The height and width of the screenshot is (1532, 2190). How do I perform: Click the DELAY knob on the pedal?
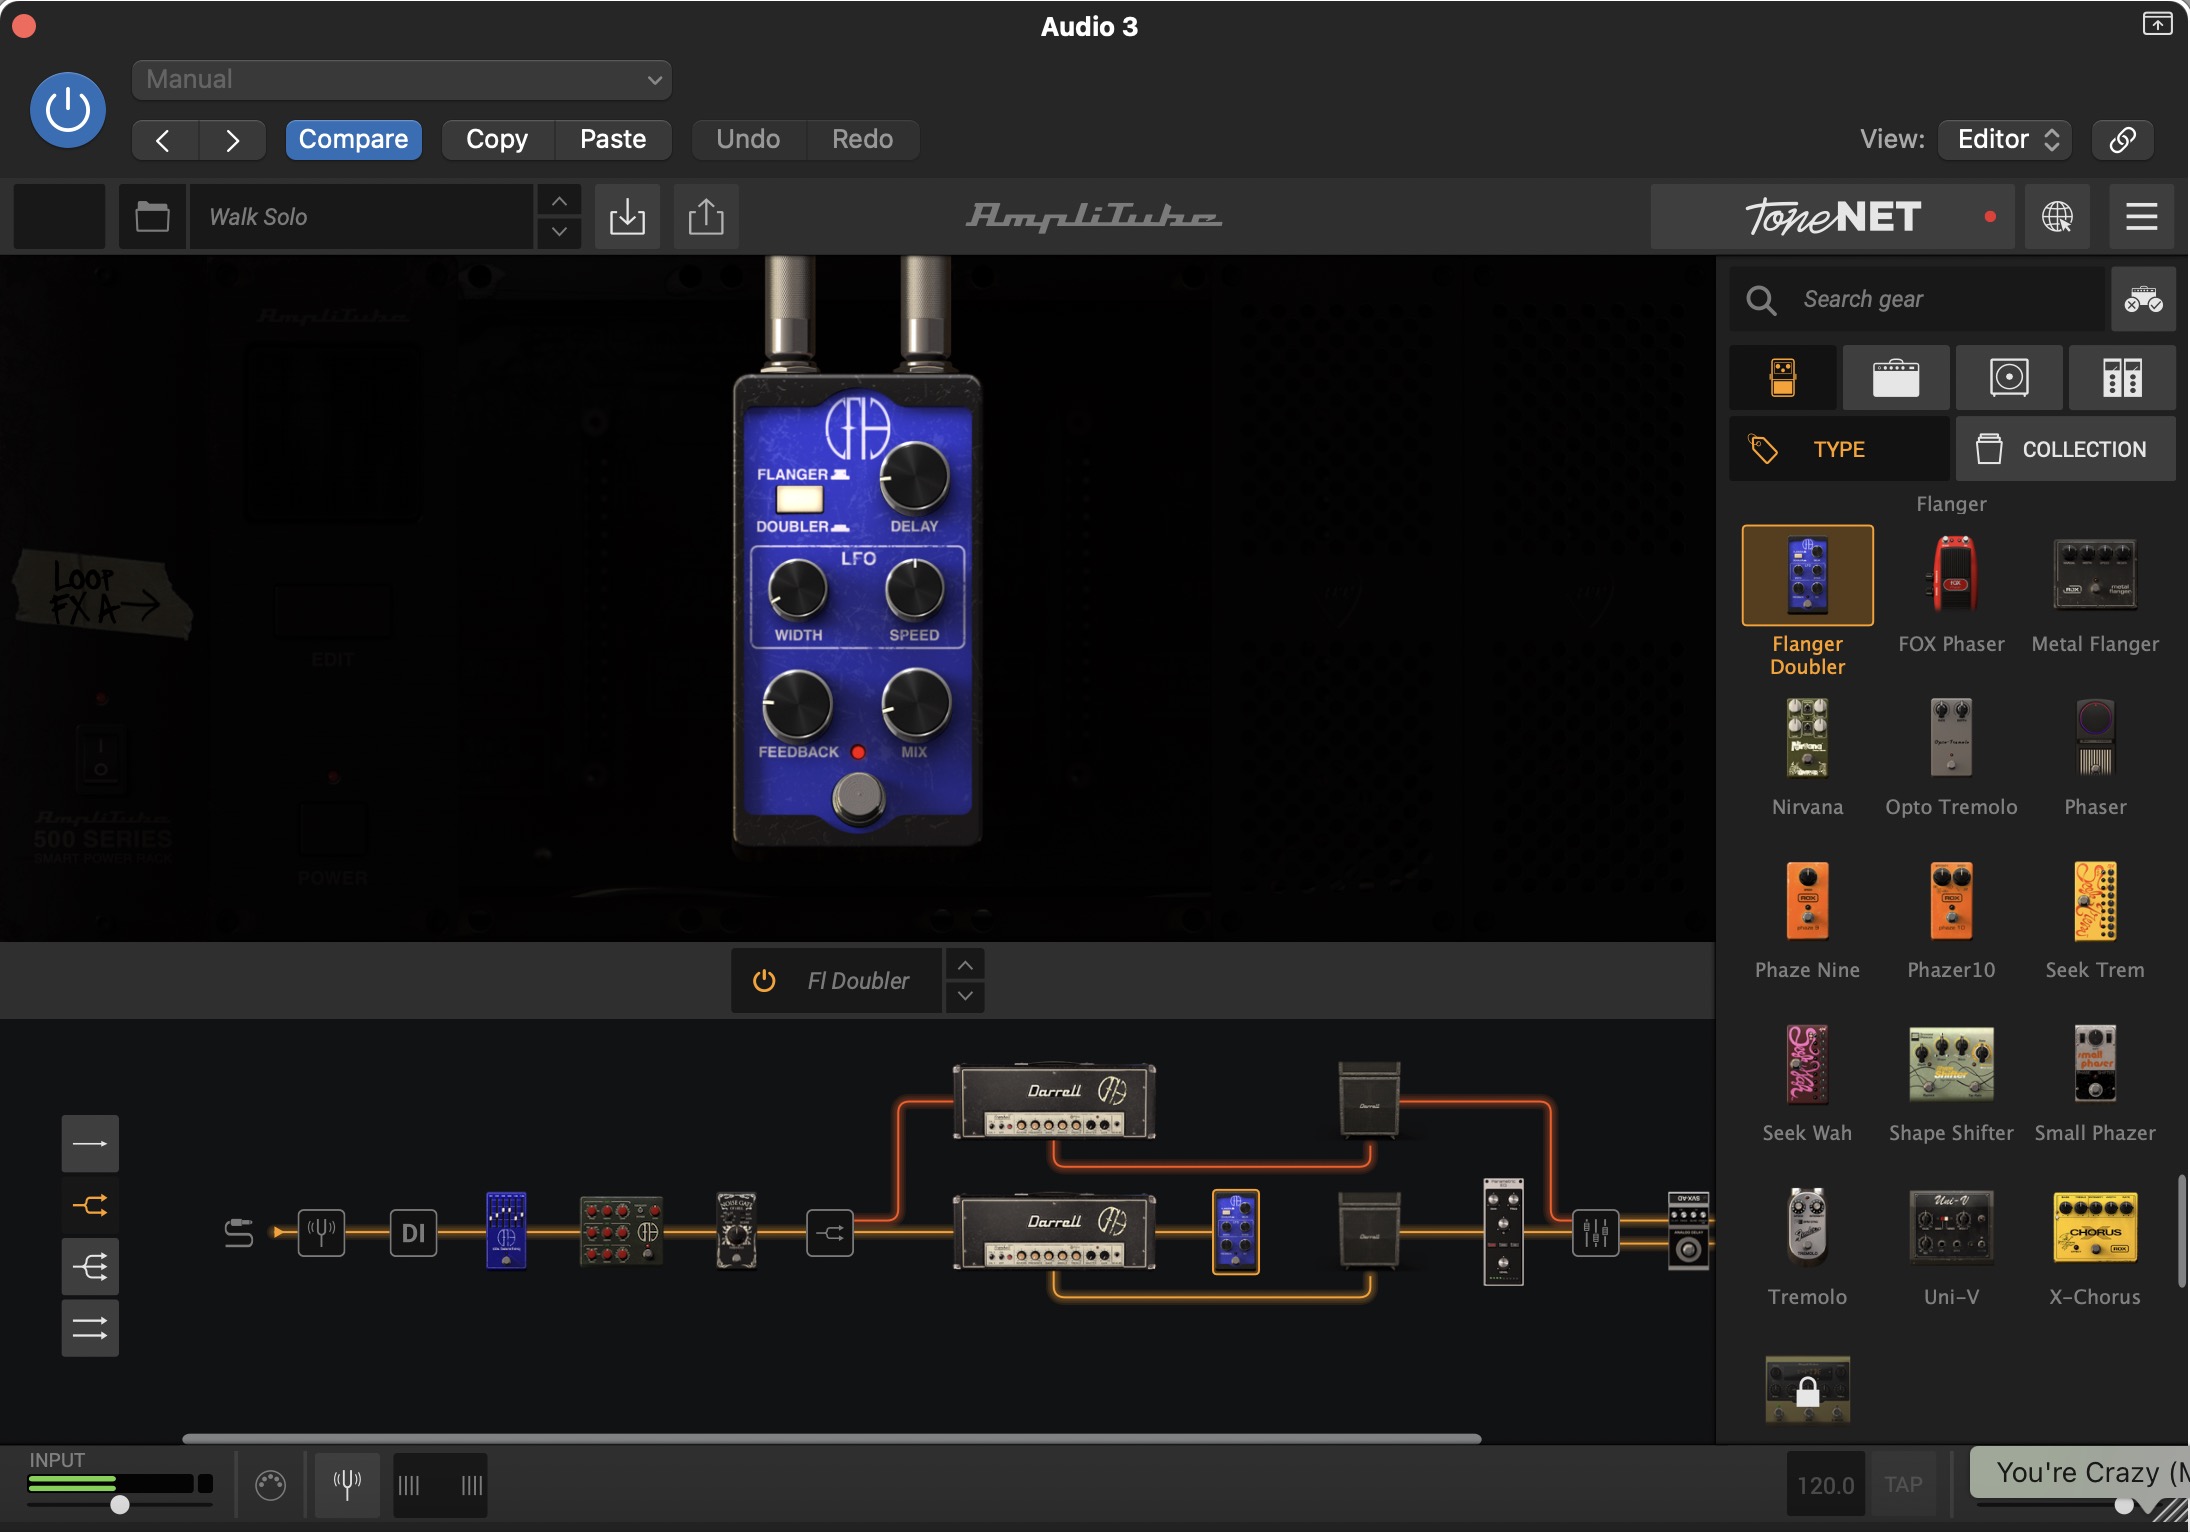point(914,478)
